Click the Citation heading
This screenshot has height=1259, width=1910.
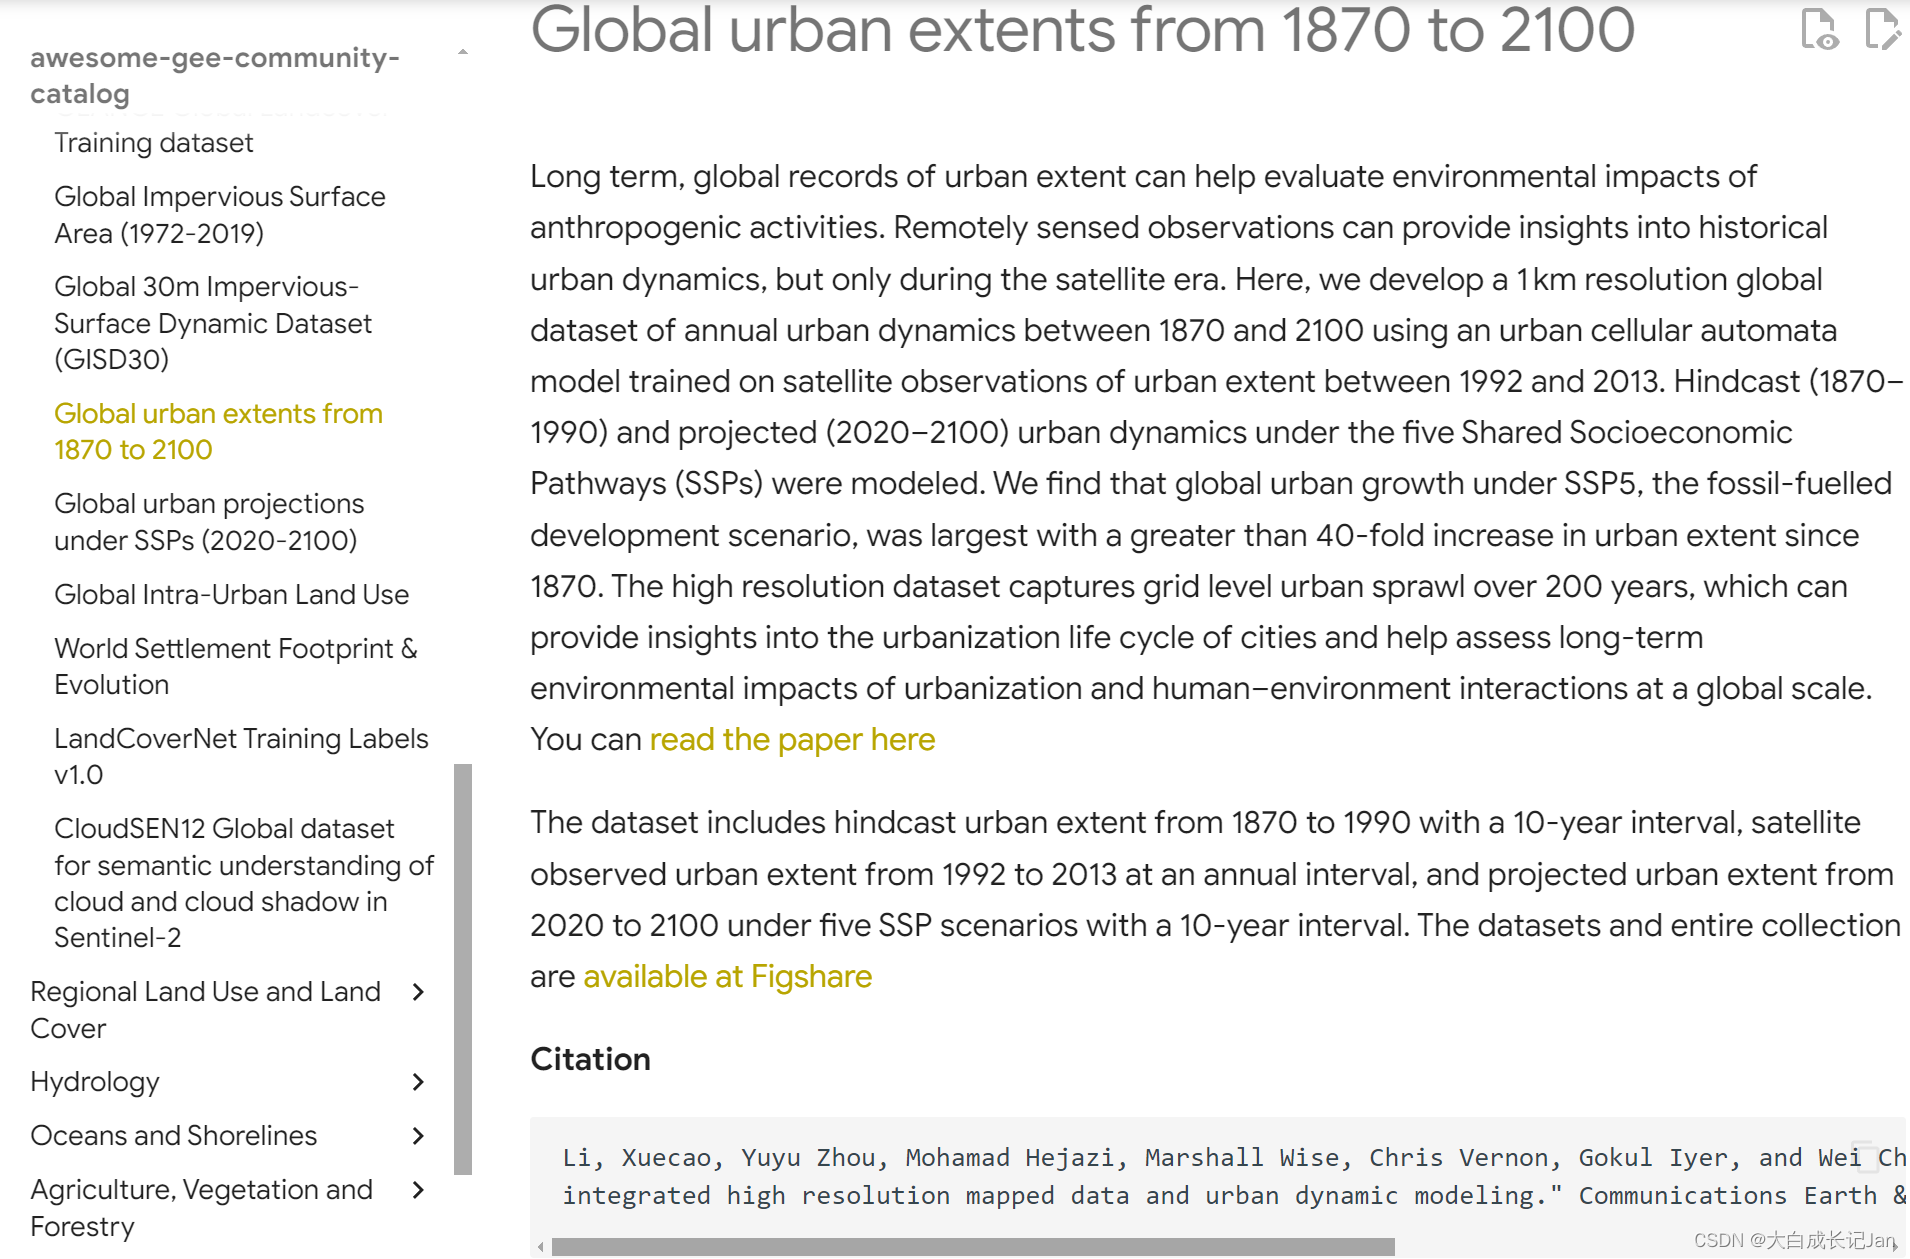click(x=590, y=1060)
